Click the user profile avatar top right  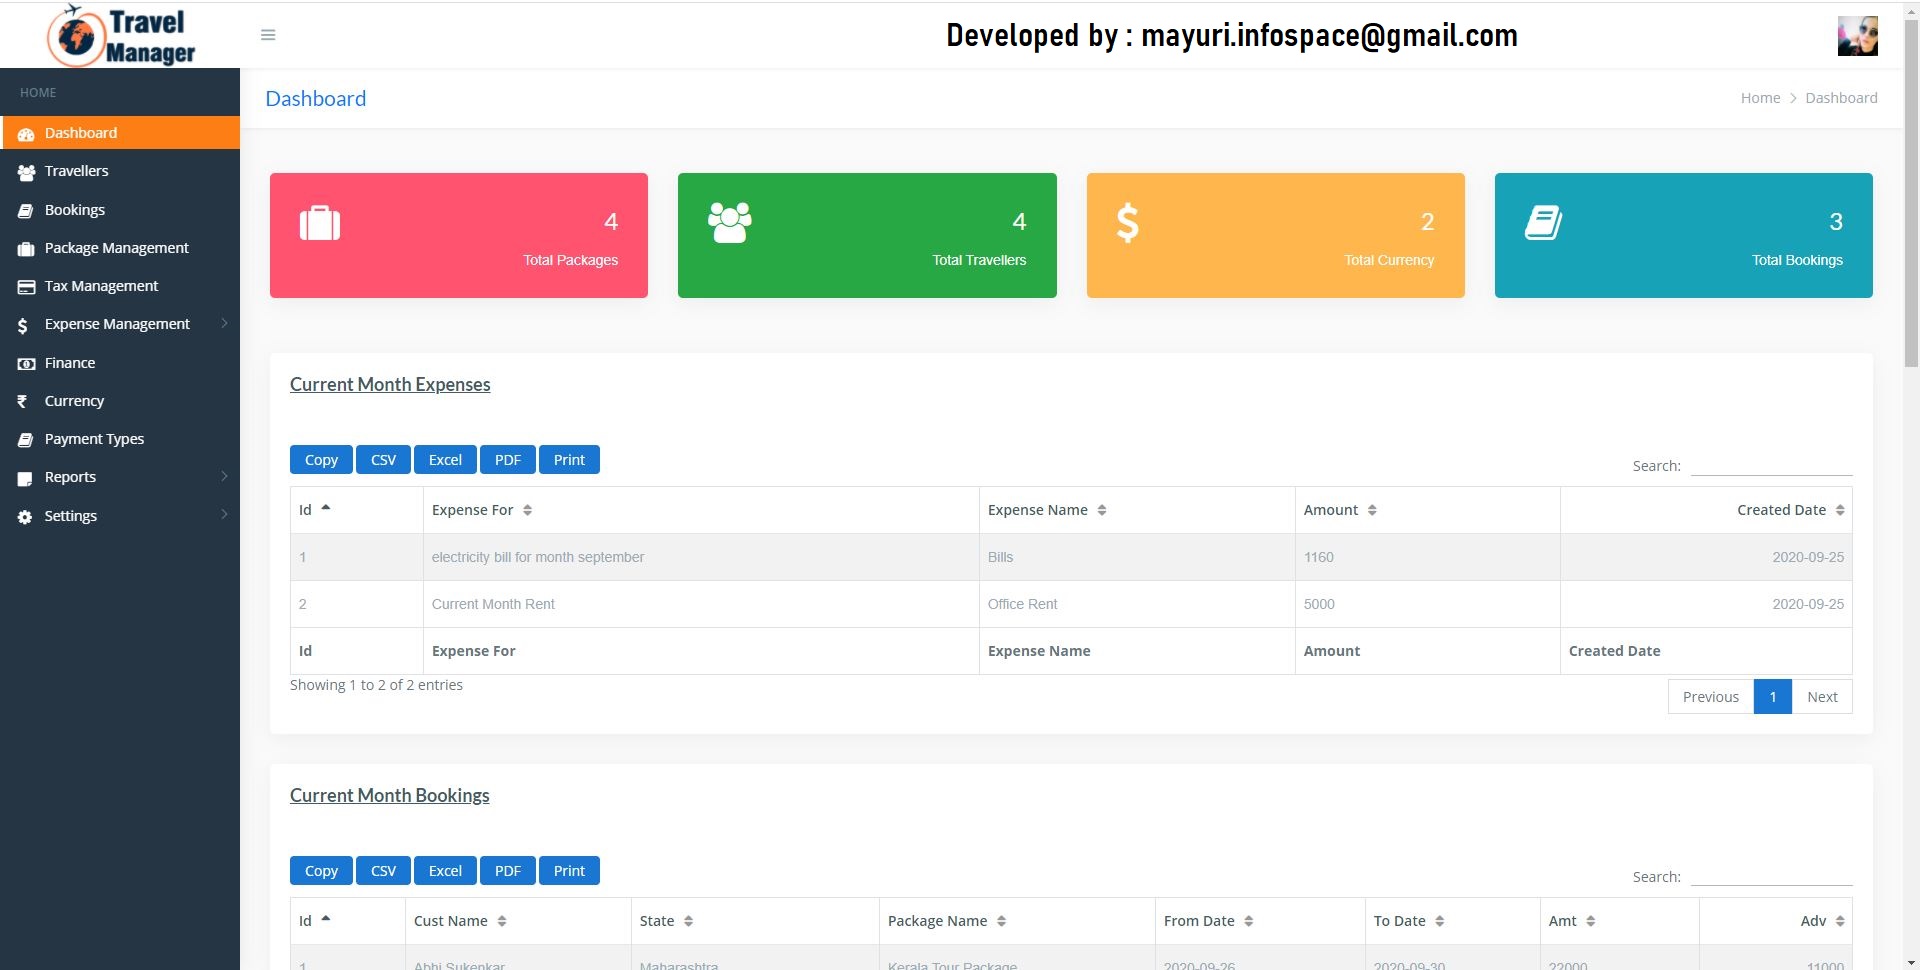(x=1856, y=35)
